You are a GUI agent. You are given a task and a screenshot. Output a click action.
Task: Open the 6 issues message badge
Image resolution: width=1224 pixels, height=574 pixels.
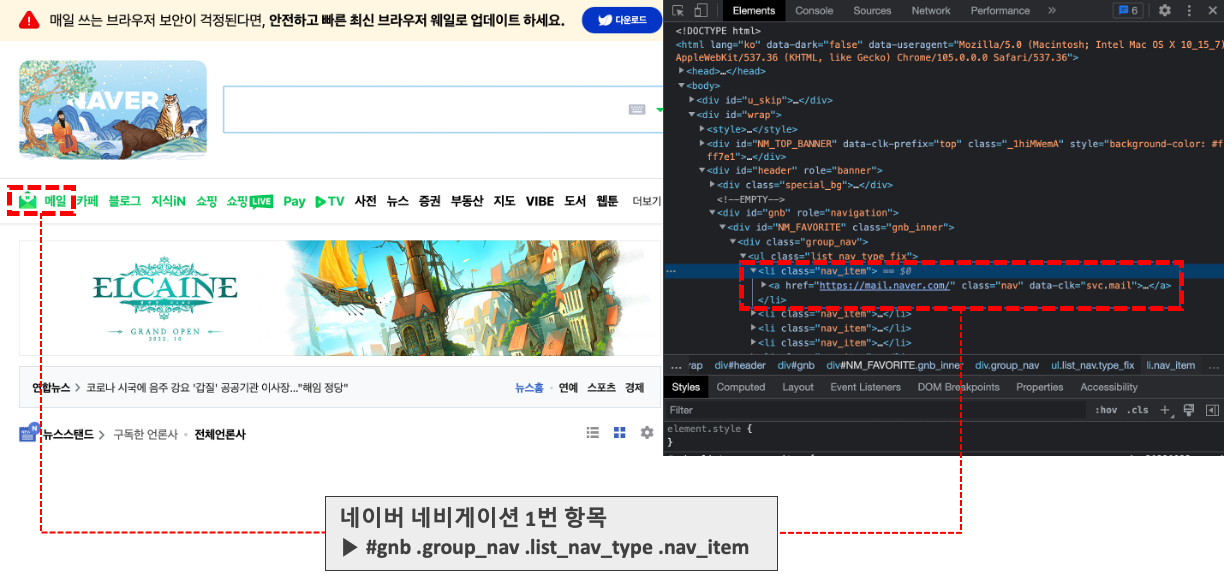[x=1129, y=11]
